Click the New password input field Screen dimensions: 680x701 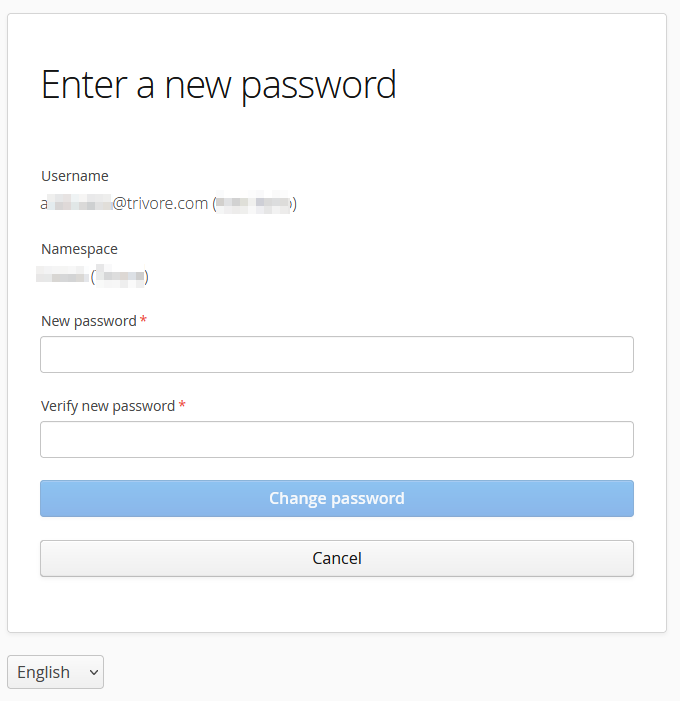pos(336,355)
